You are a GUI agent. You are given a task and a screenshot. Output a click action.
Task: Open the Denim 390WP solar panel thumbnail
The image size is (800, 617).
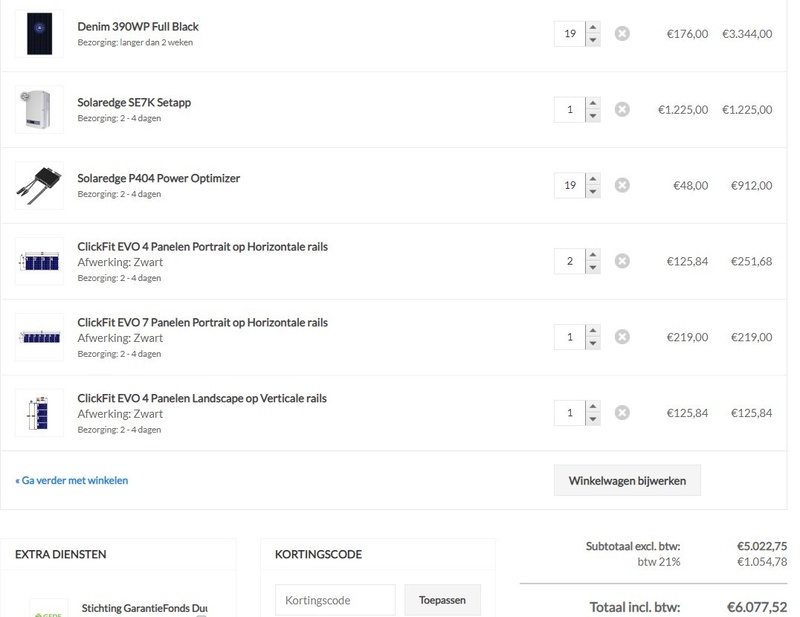coord(40,34)
